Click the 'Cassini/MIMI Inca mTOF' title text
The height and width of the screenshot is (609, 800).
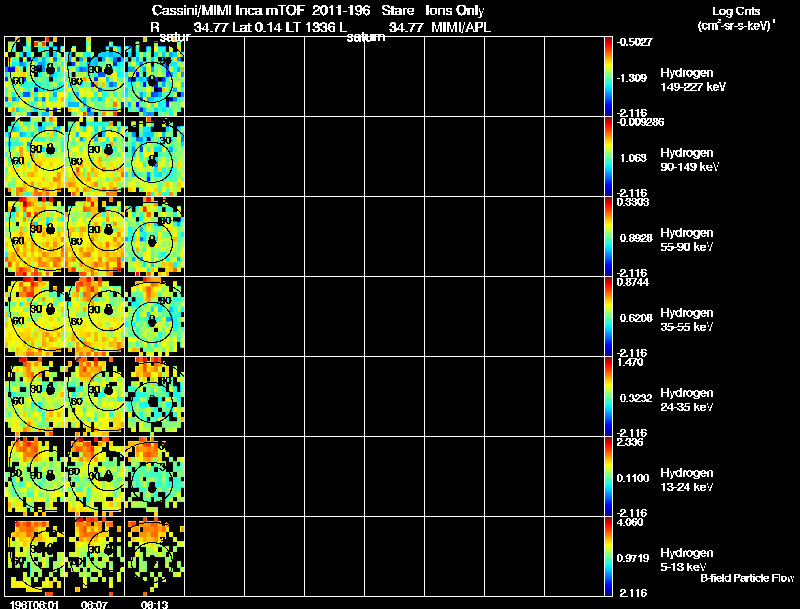tap(228, 10)
